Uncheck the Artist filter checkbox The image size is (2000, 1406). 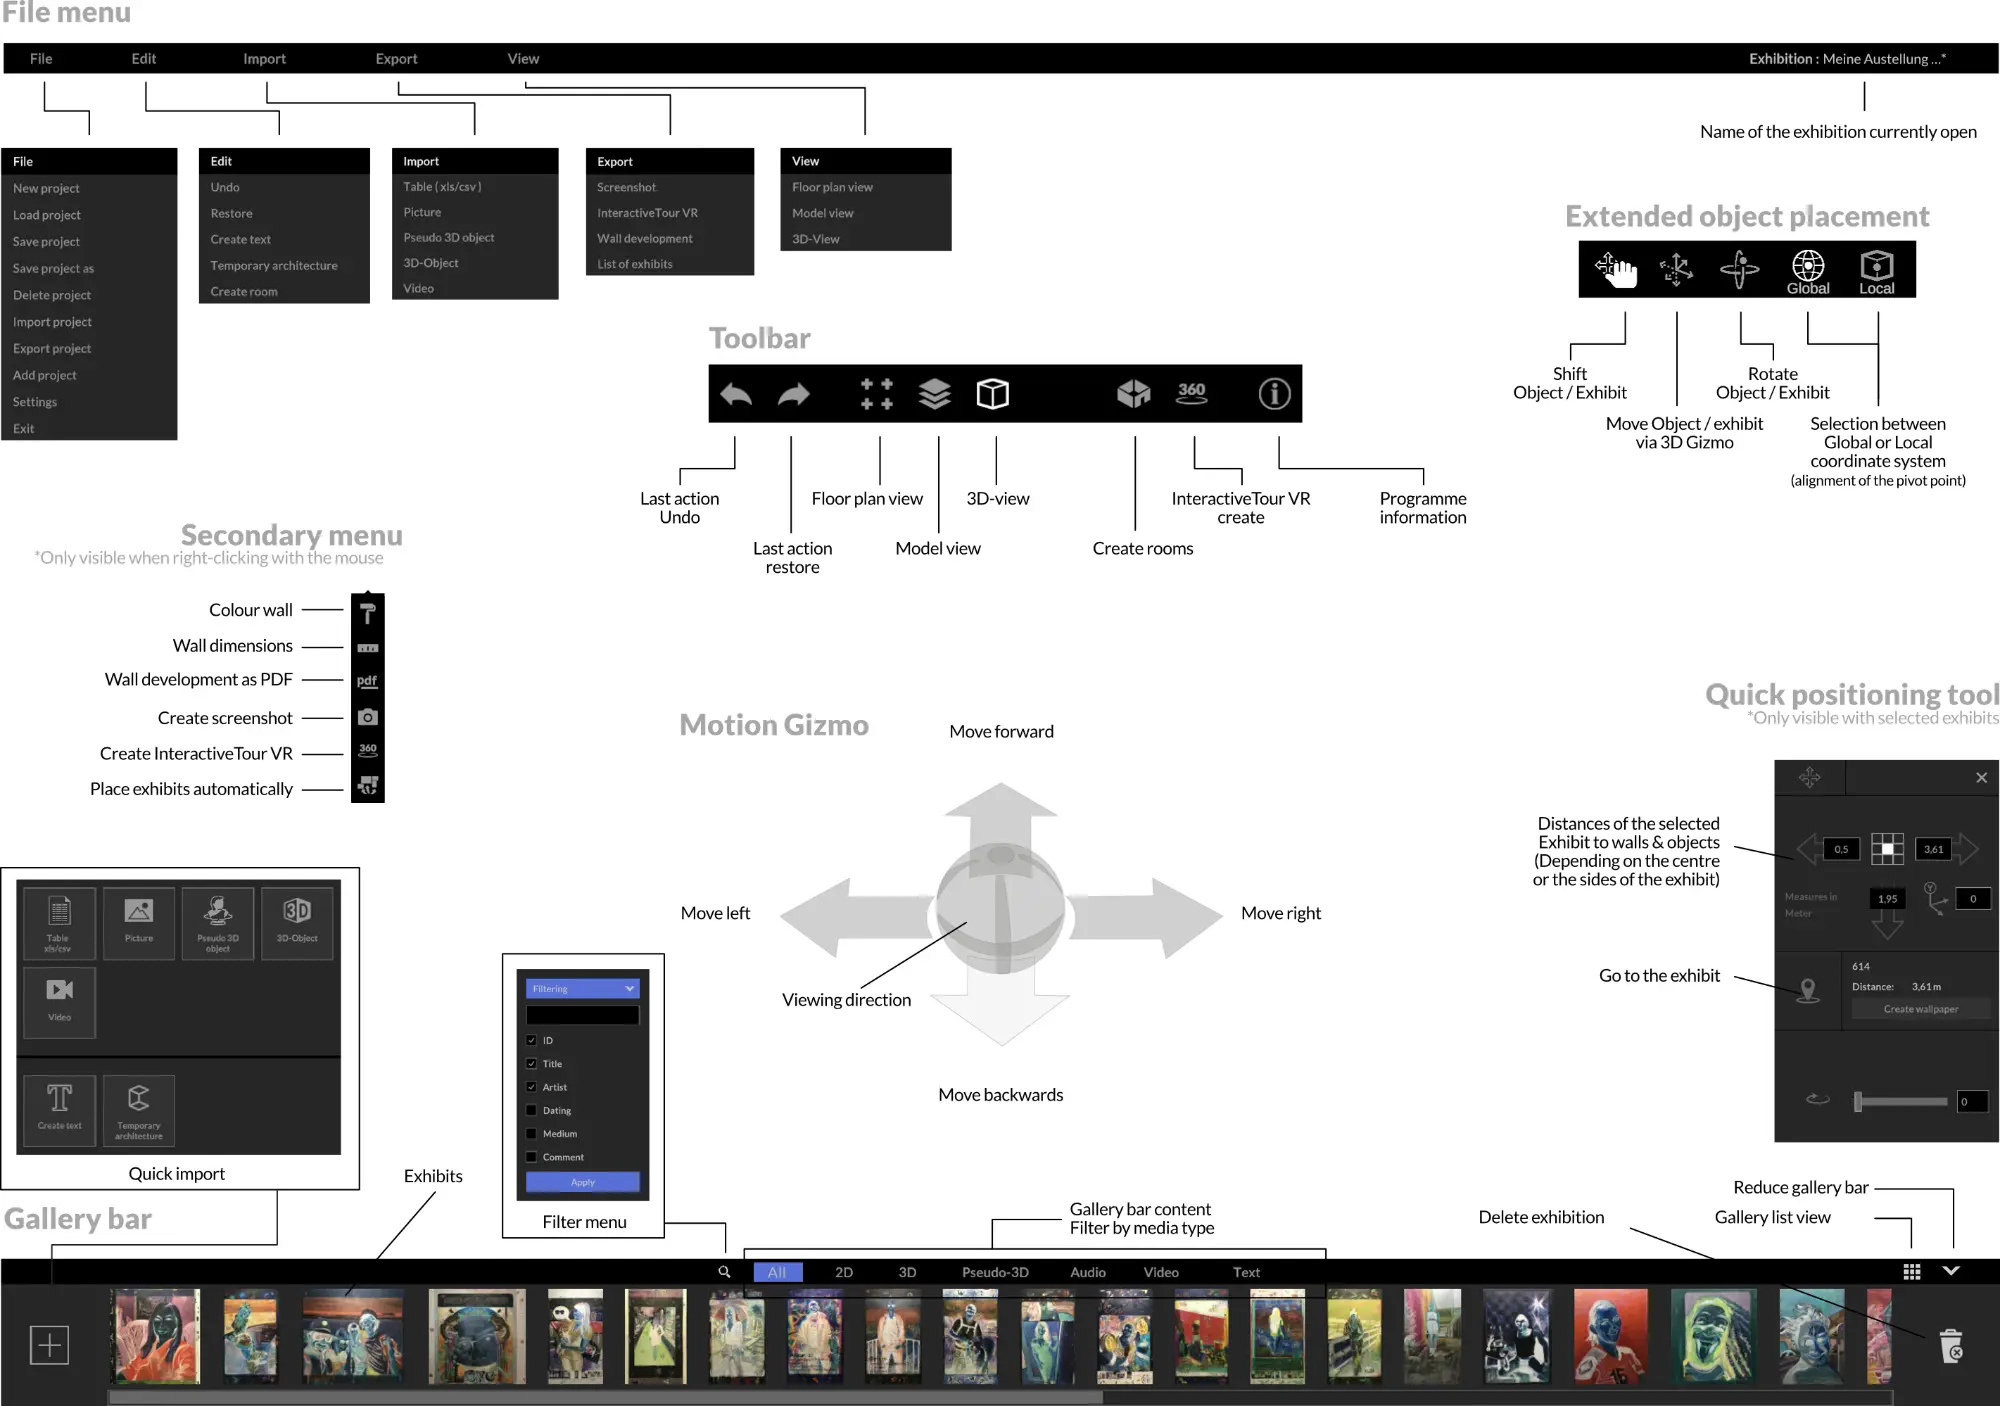(532, 1087)
